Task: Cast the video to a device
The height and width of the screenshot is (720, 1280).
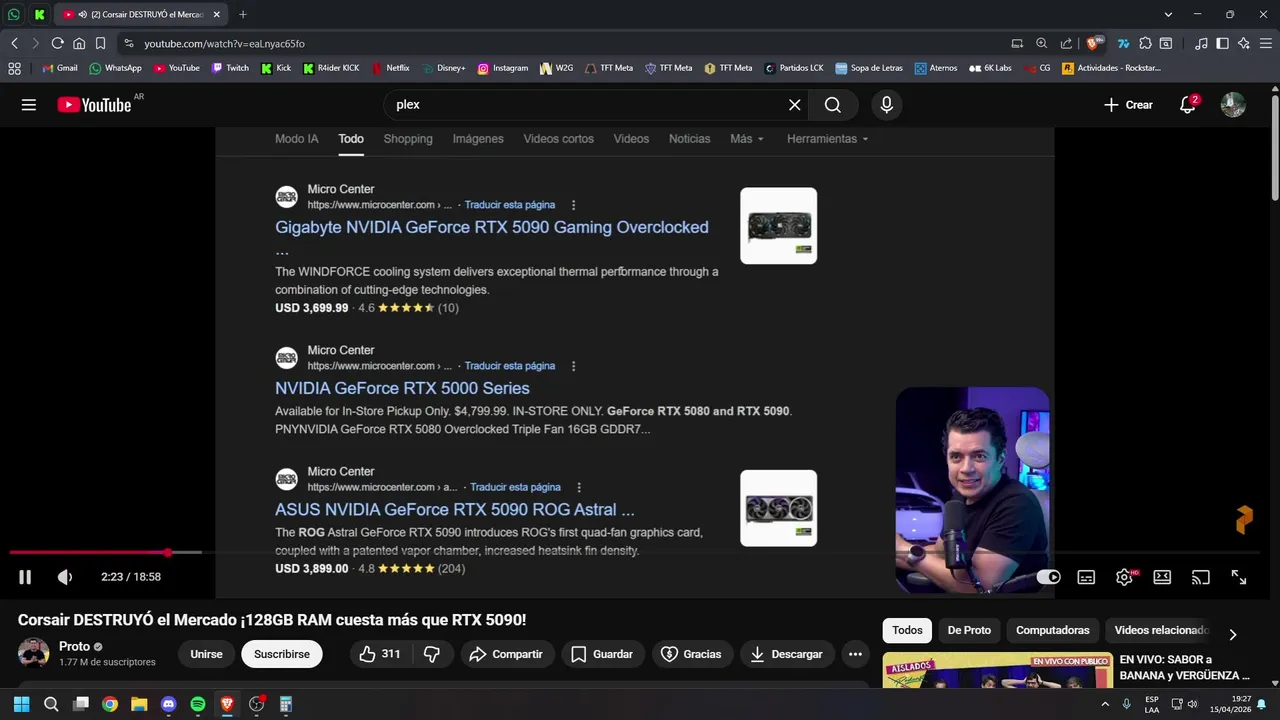Action: tap(1200, 577)
